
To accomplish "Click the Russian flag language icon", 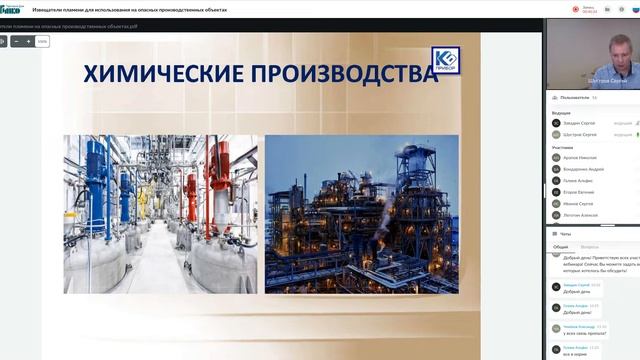I will 636,9.
